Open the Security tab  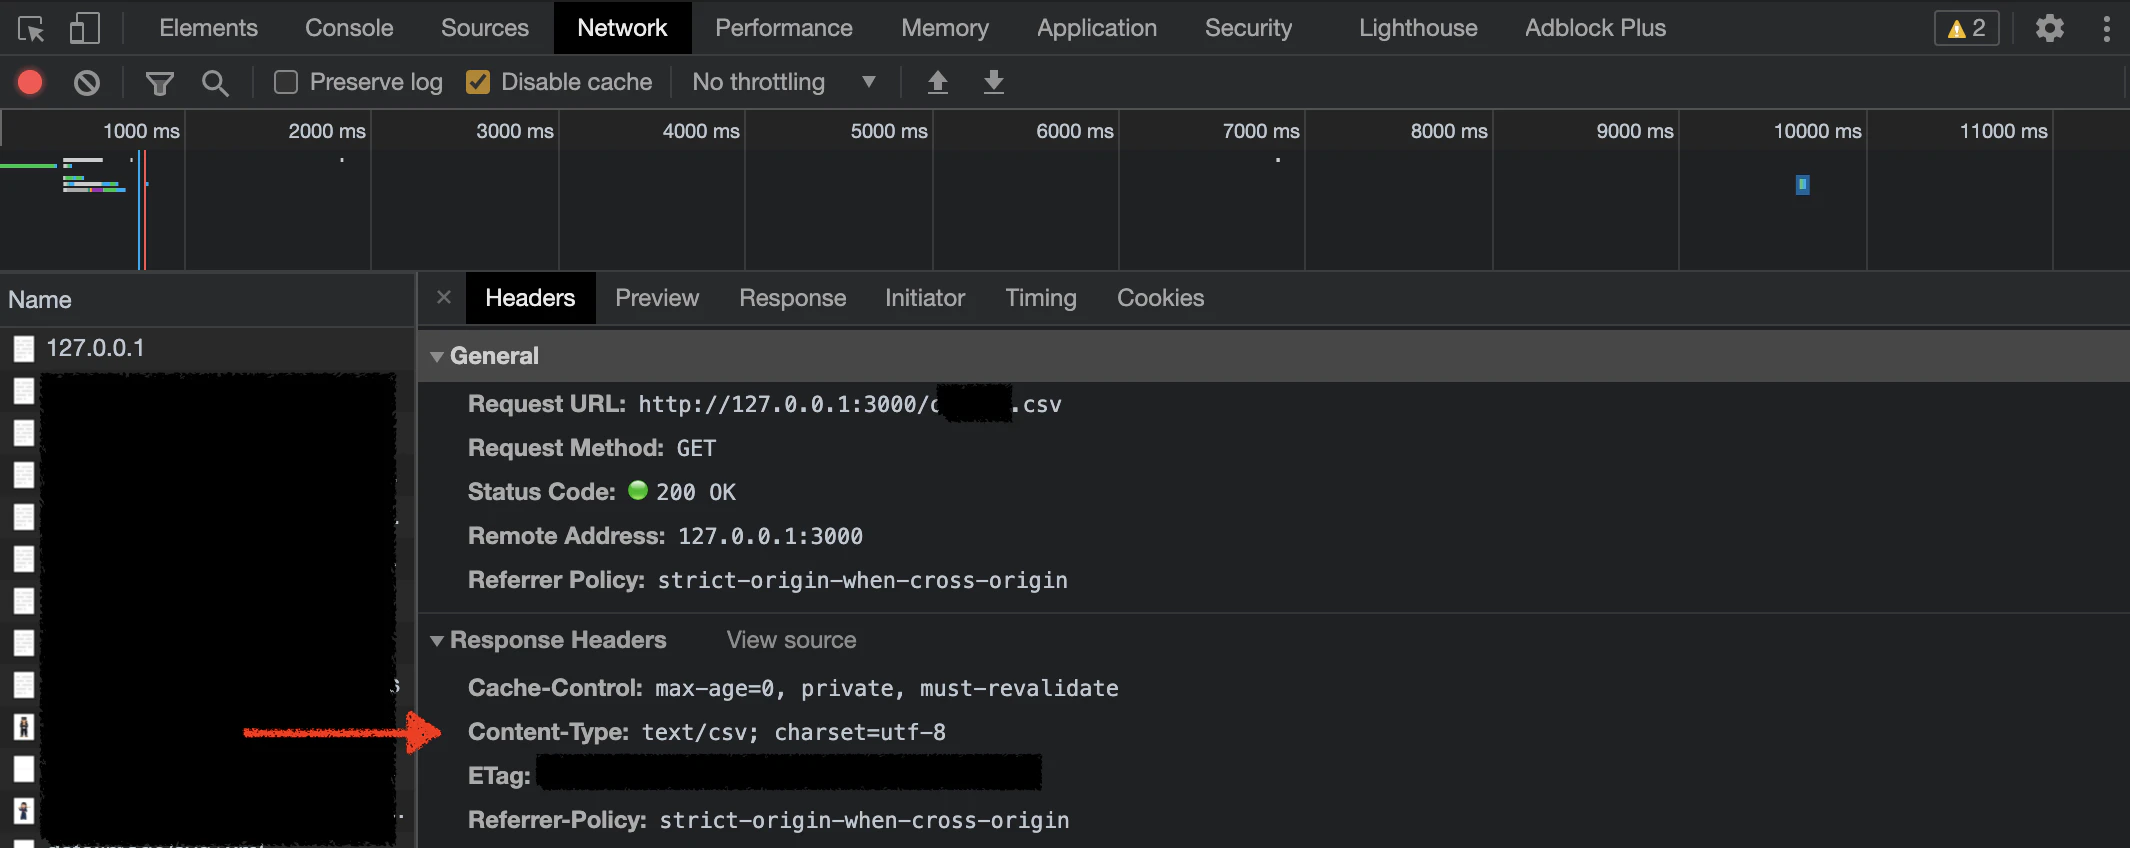tap(1248, 28)
